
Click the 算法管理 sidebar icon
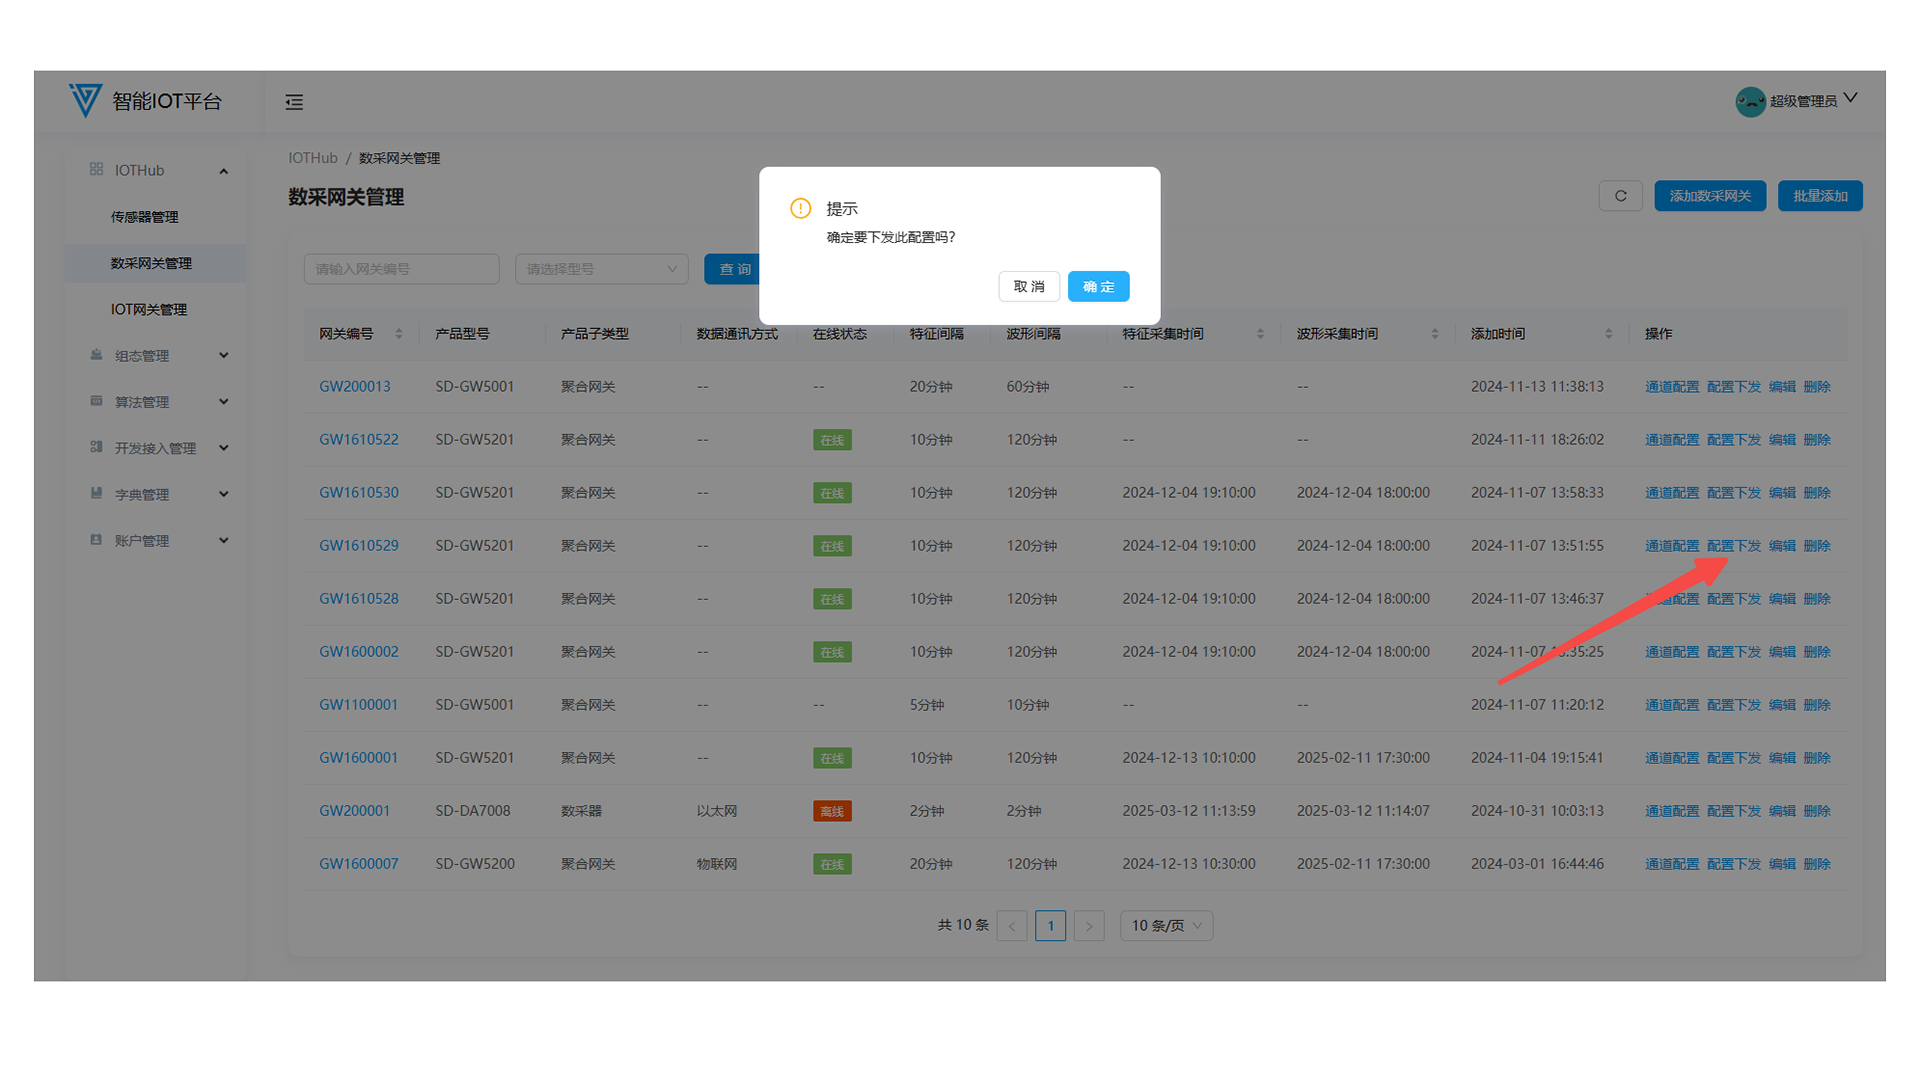click(x=96, y=401)
